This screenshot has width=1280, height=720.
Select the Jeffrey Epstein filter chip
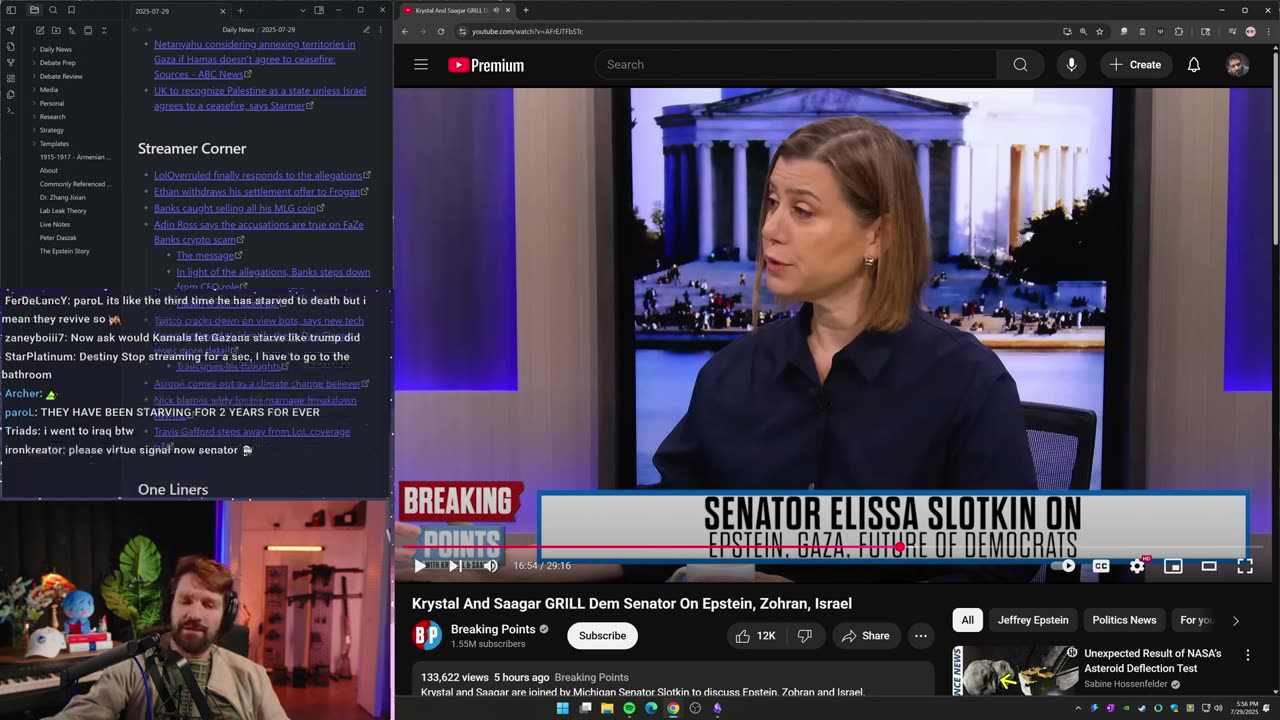(1033, 620)
